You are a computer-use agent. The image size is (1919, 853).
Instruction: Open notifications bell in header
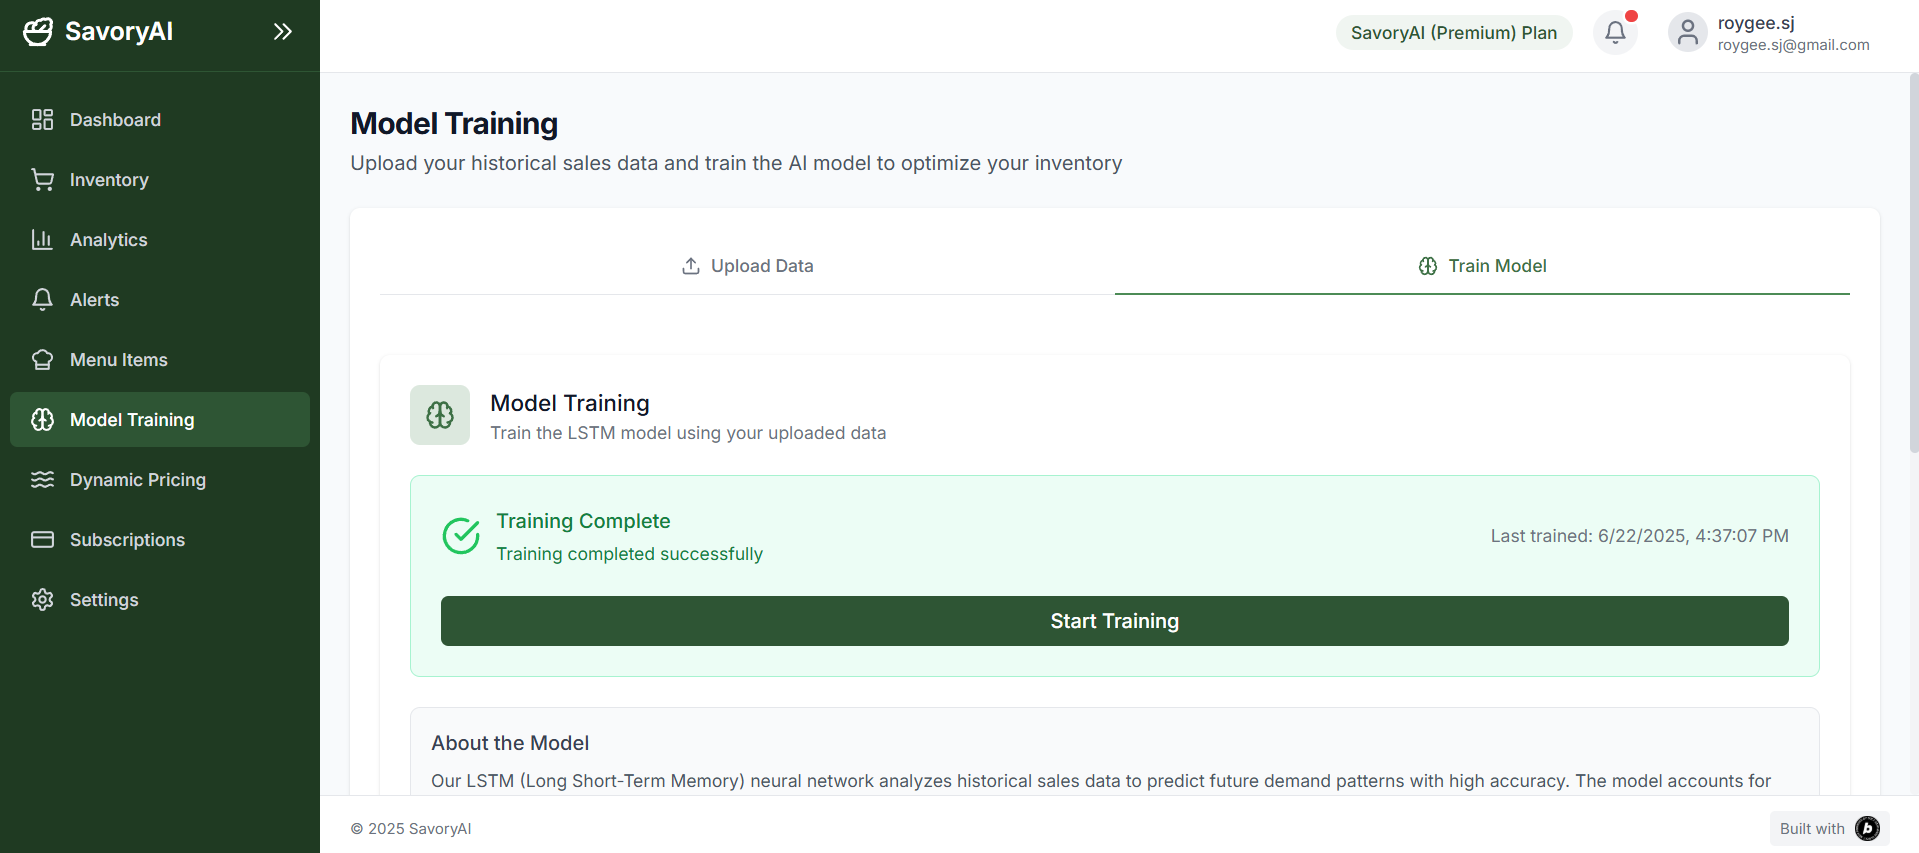pyautogui.click(x=1615, y=32)
